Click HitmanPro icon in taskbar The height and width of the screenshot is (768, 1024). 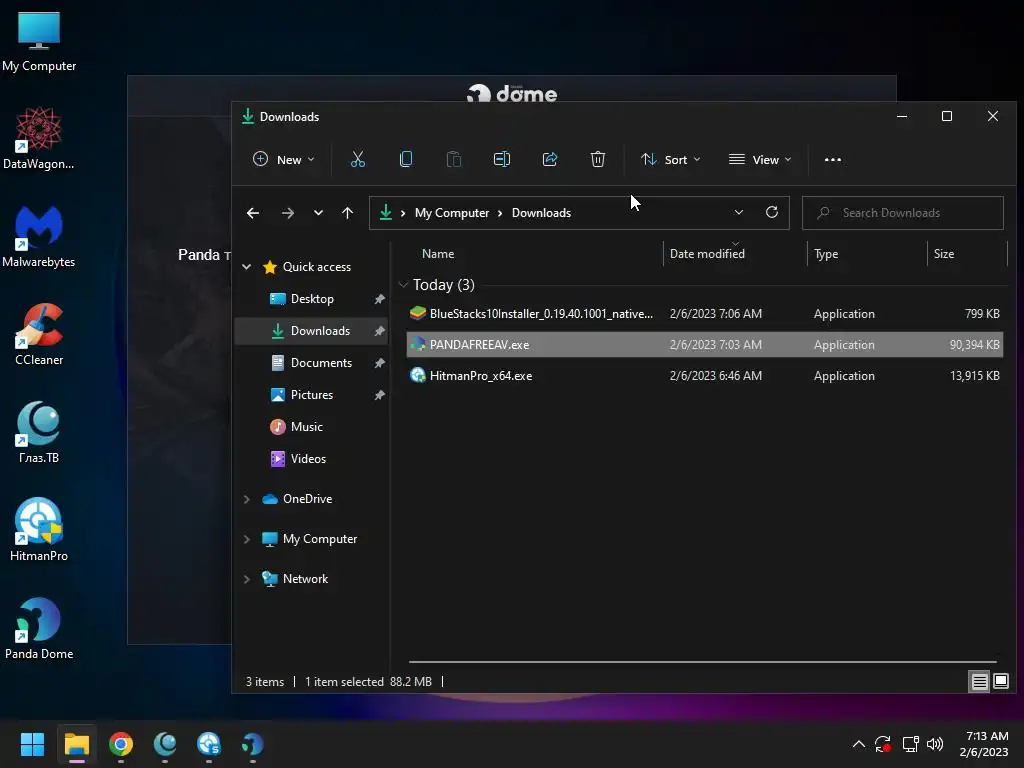click(x=209, y=744)
